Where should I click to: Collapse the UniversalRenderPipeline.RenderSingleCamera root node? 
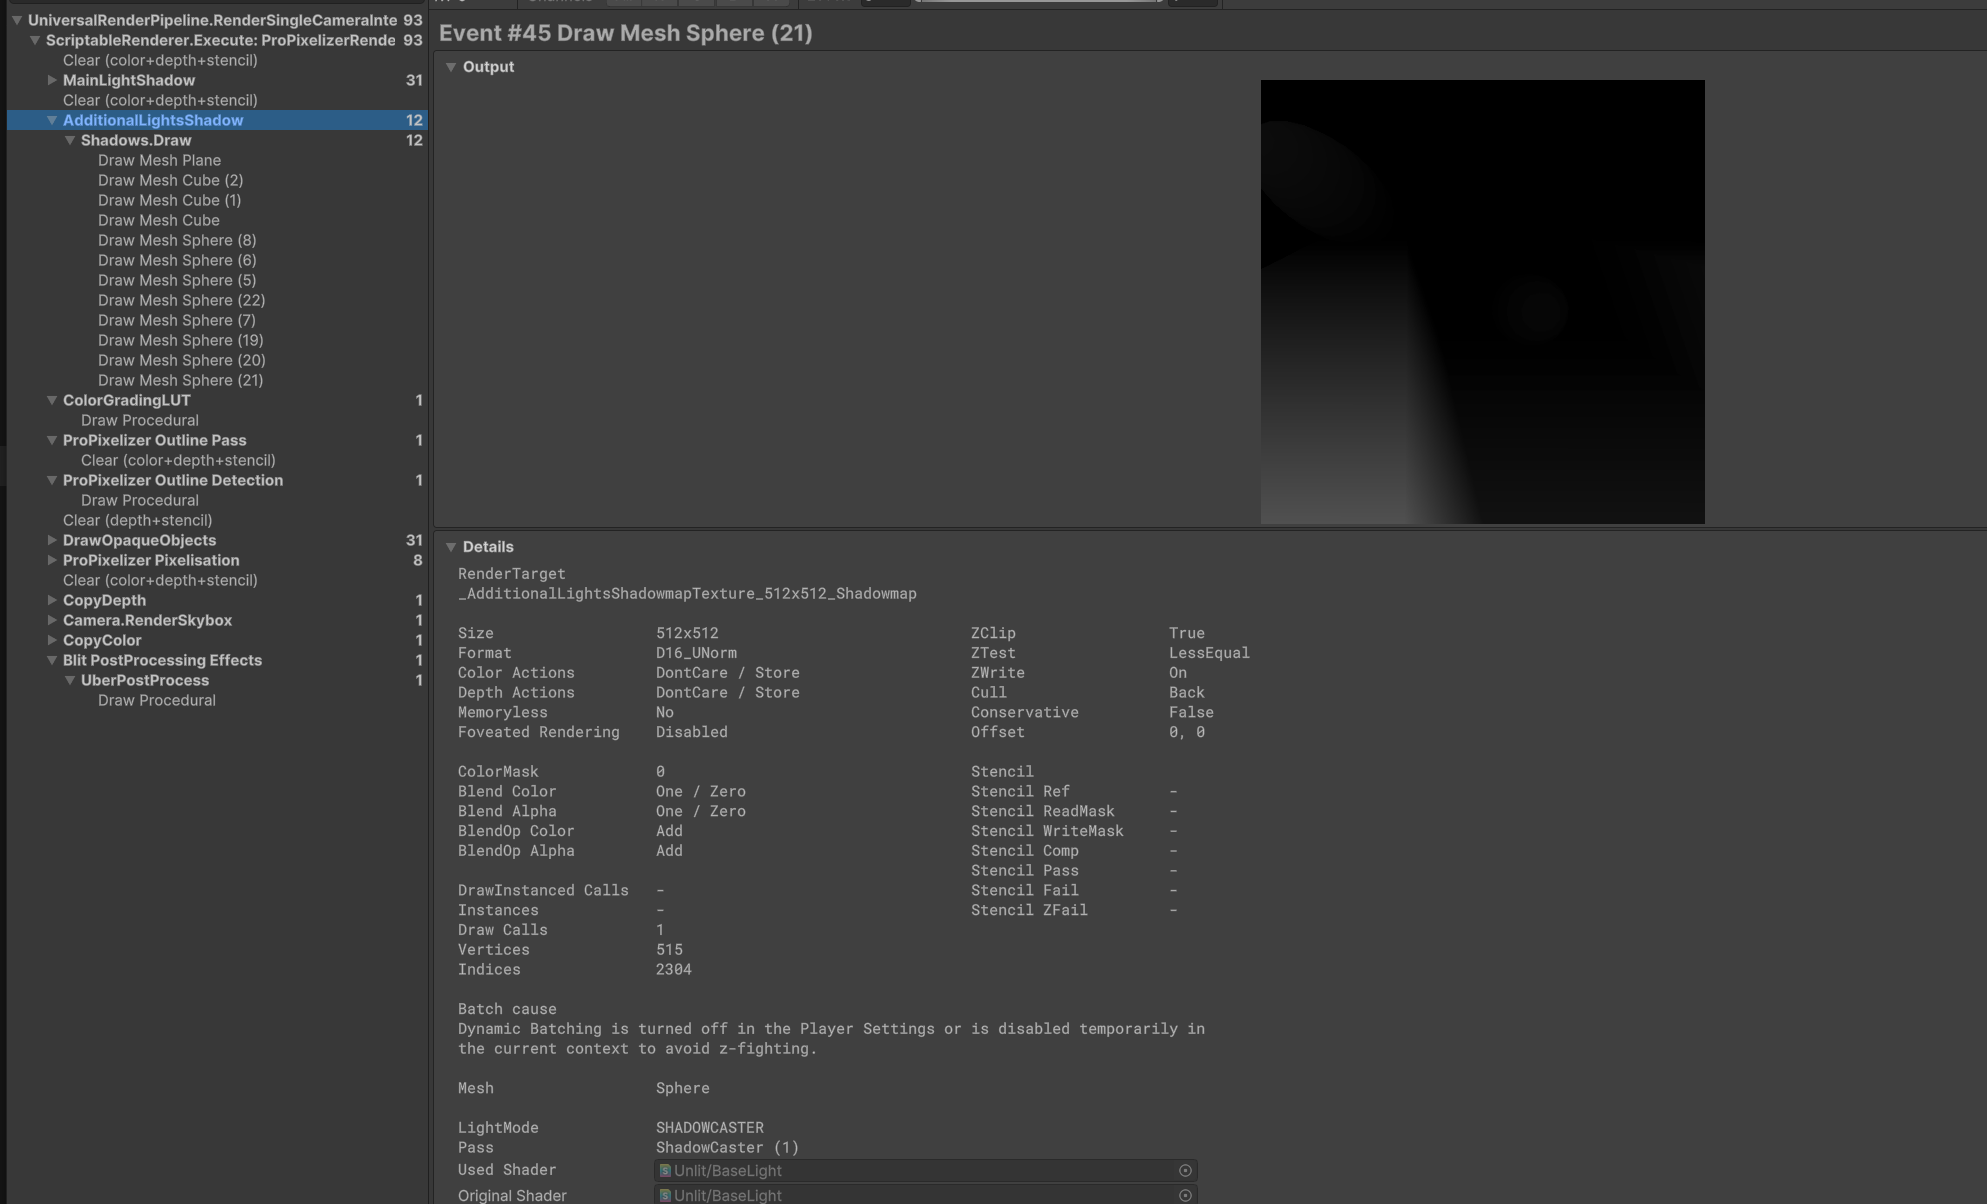17,20
